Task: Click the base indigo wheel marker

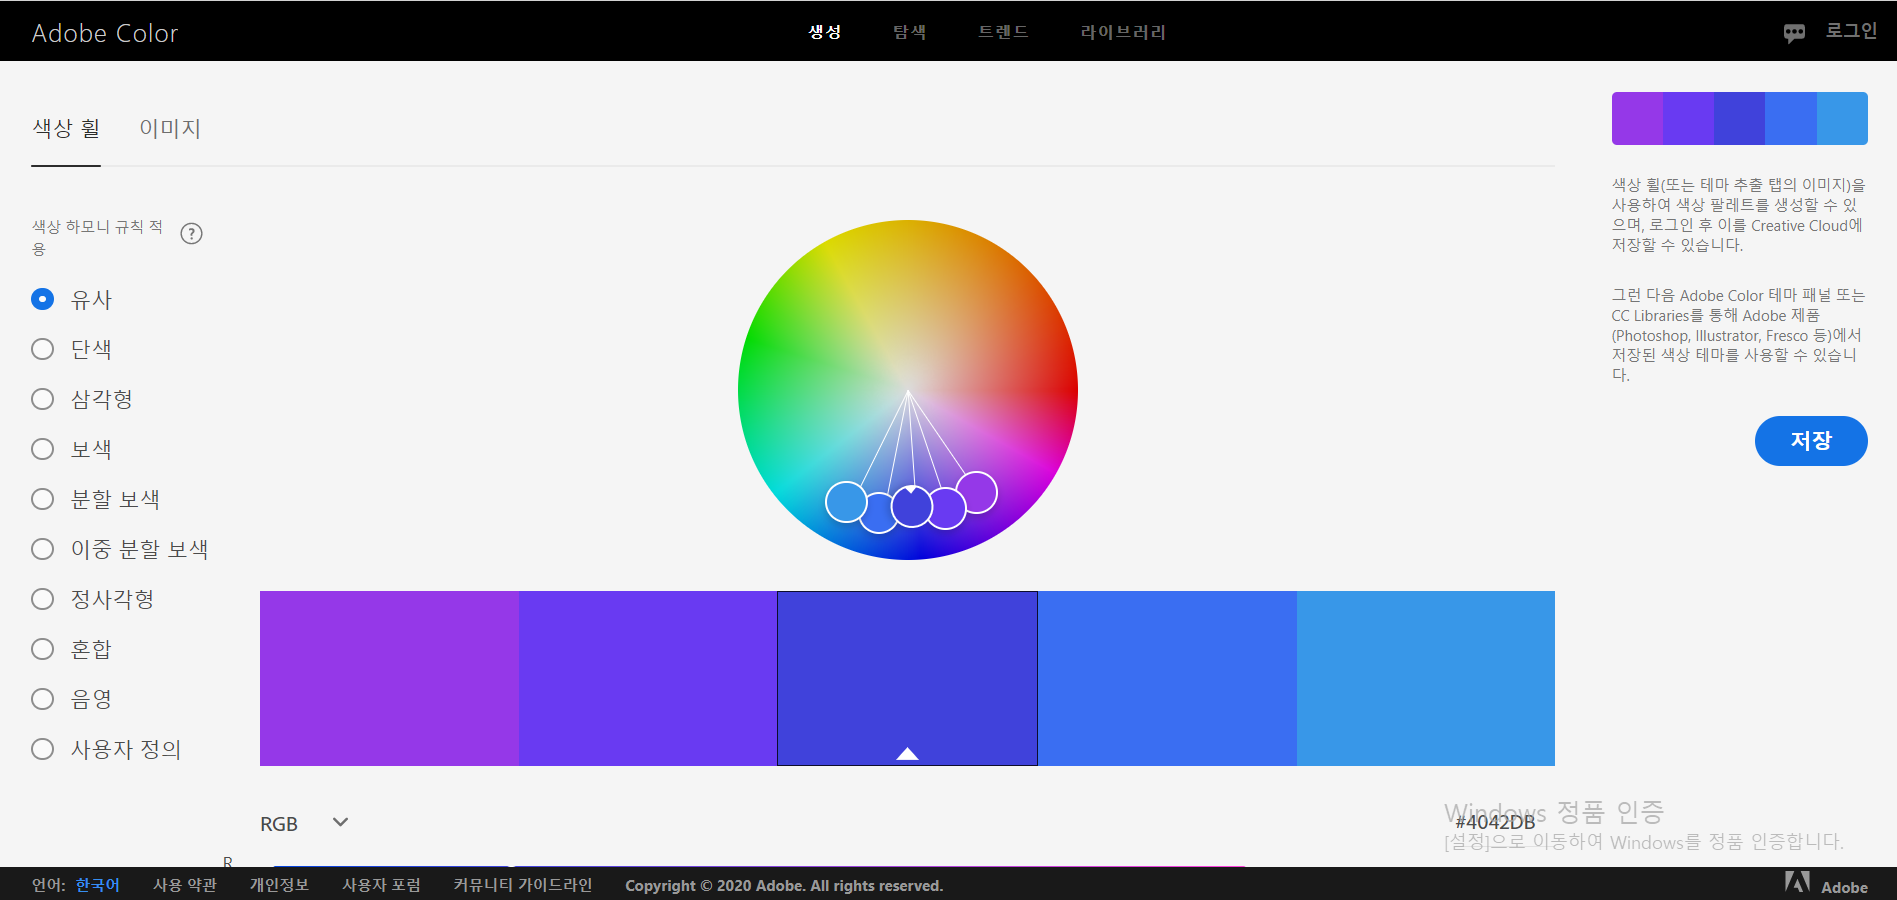Action: click(x=912, y=506)
